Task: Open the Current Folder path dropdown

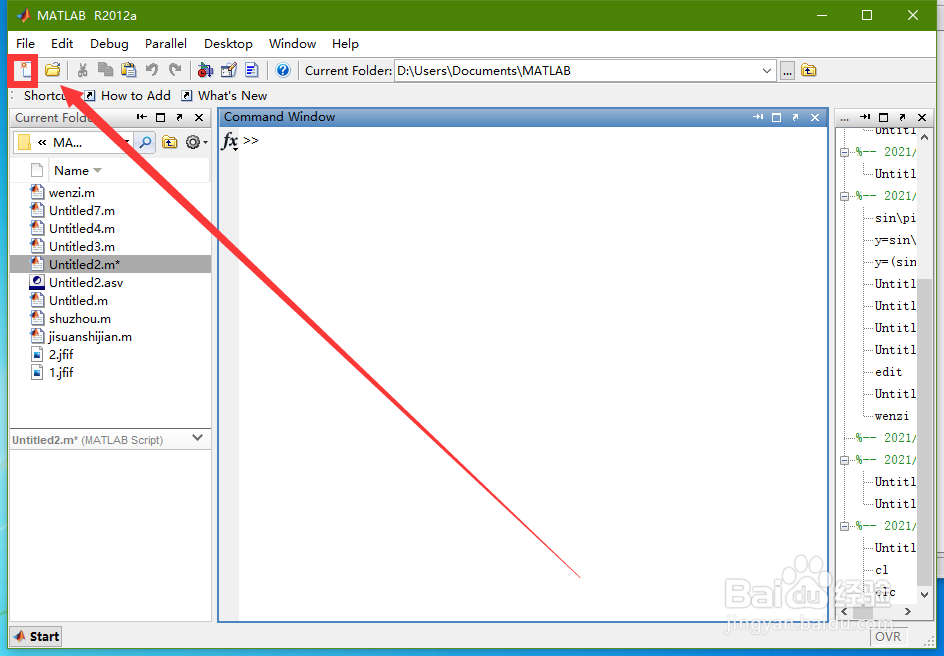Action: click(766, 71)
